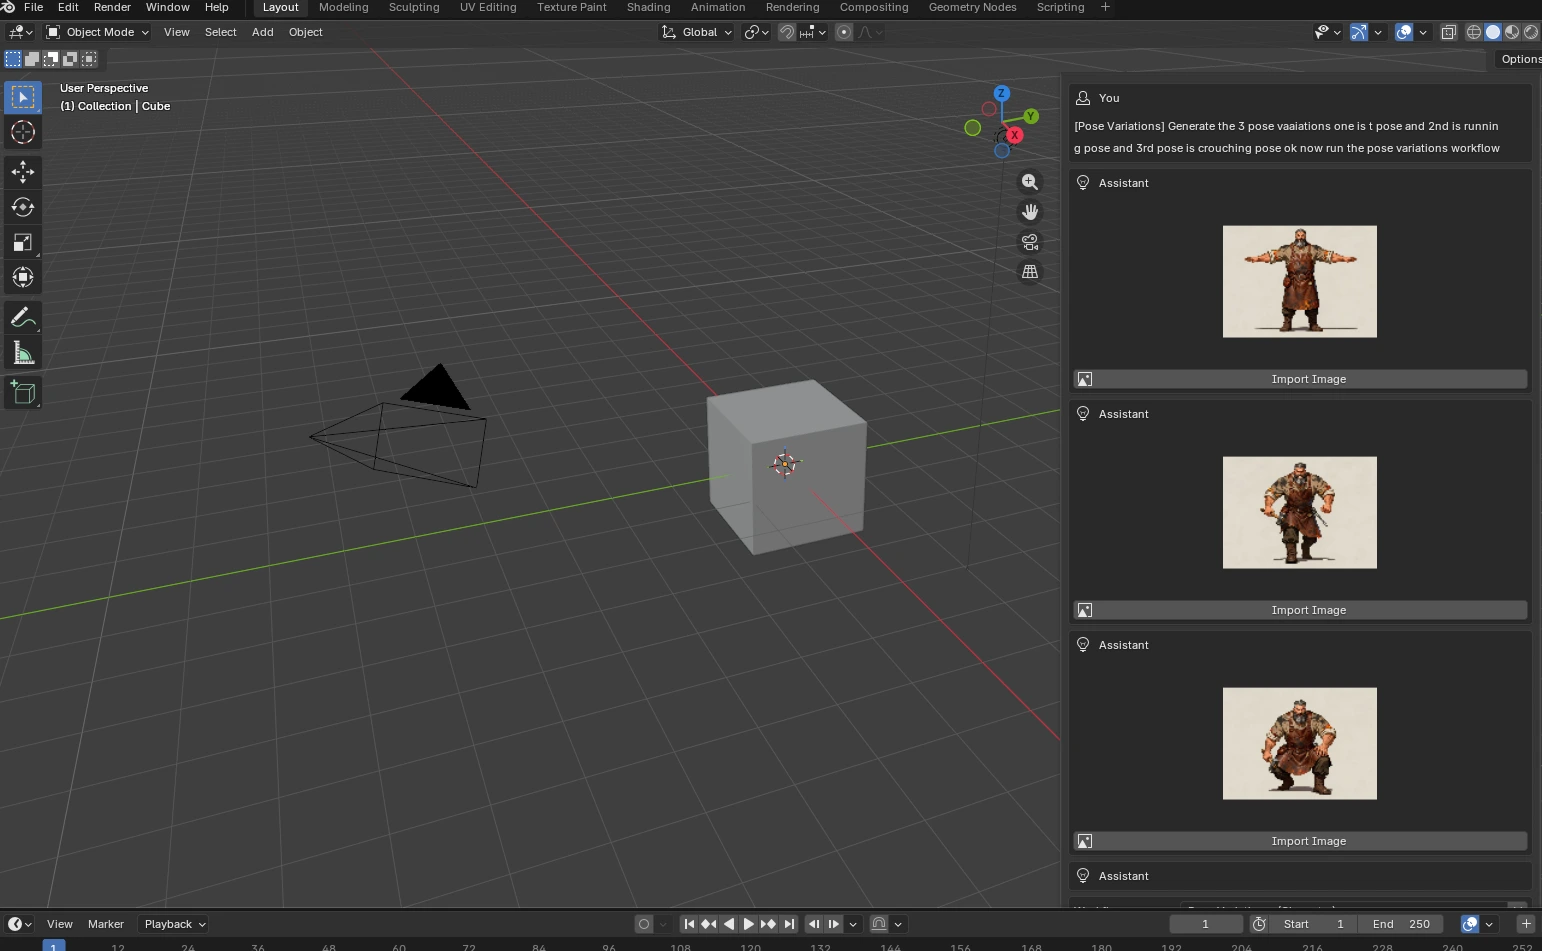Switch to rendered shading
Viewport: 1542px width, 951px height.
(1531, 32)
